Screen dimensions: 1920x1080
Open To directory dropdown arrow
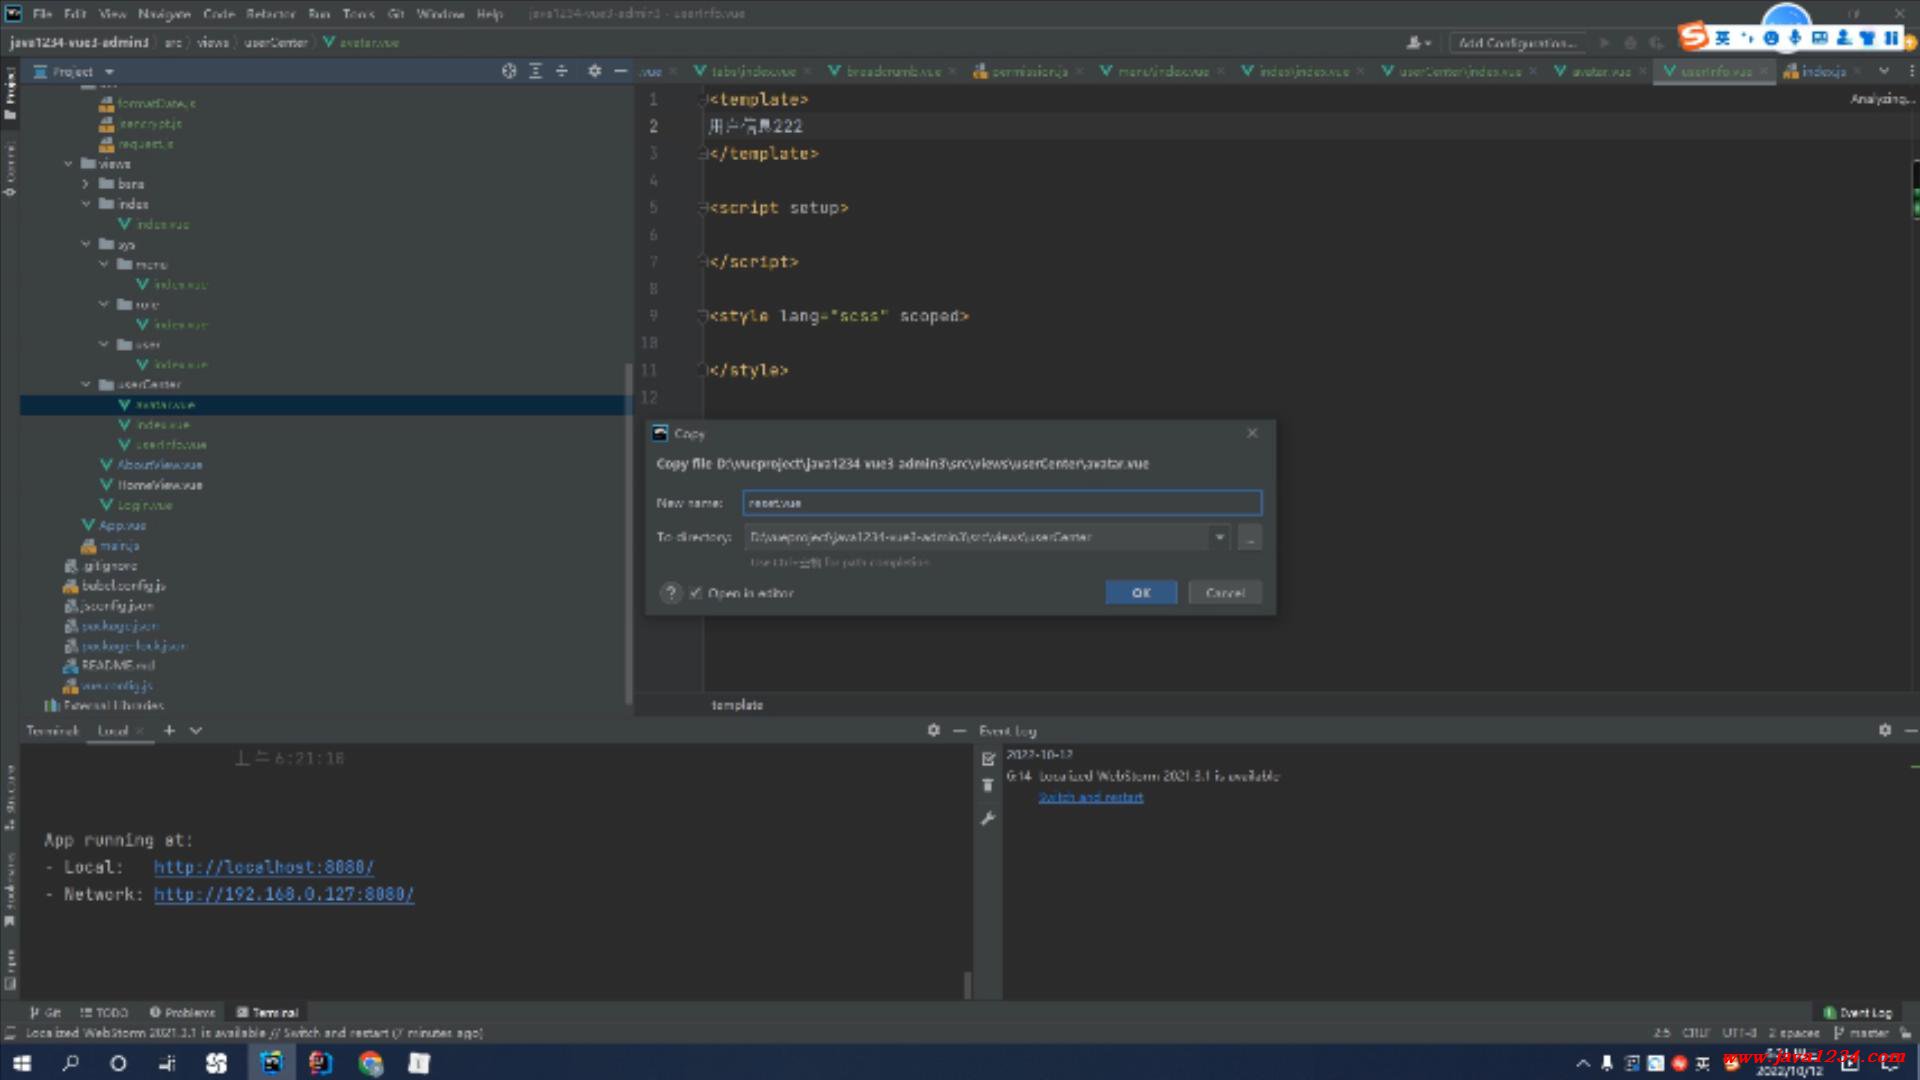click(x=1219, y=537)
